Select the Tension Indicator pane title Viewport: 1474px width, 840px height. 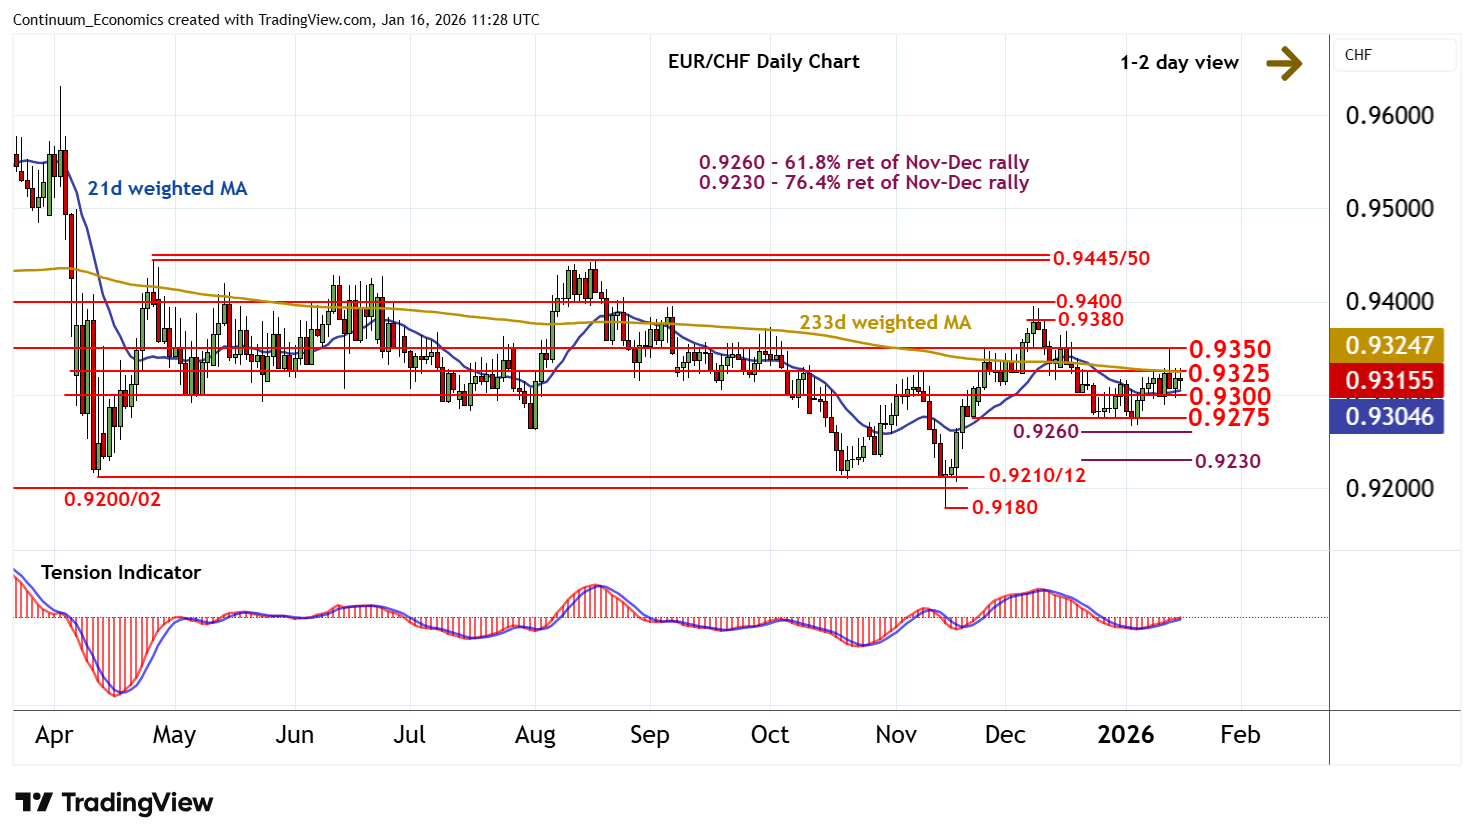coord(120,572)
